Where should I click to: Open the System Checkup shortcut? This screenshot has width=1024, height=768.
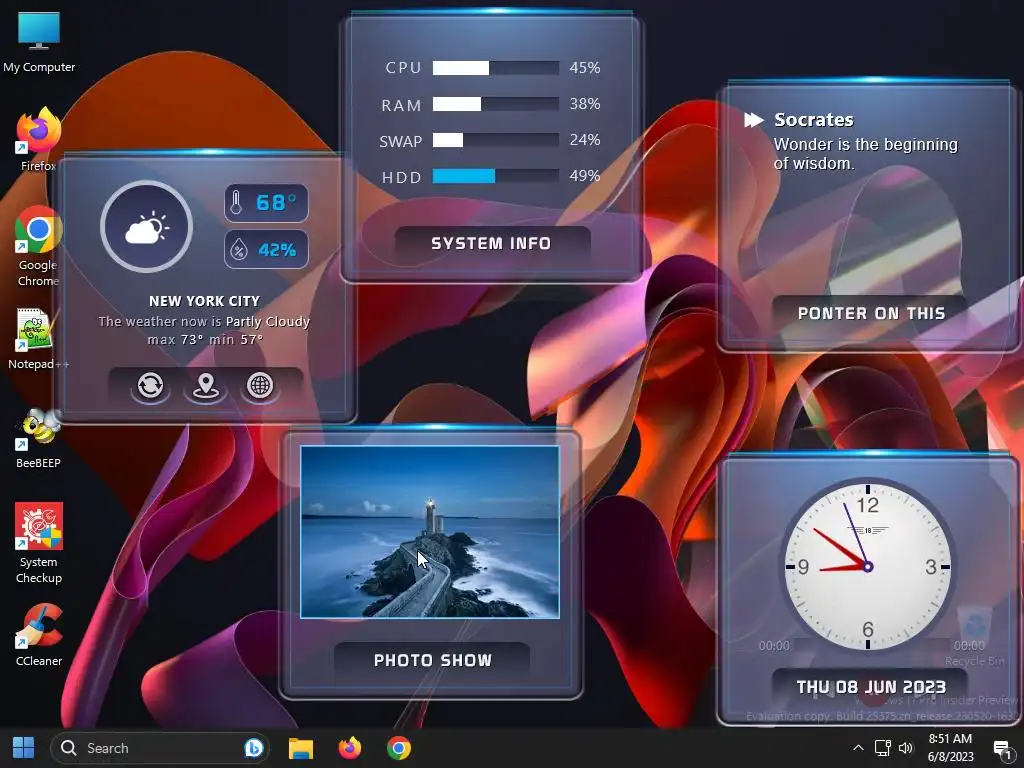click(39, 543)
